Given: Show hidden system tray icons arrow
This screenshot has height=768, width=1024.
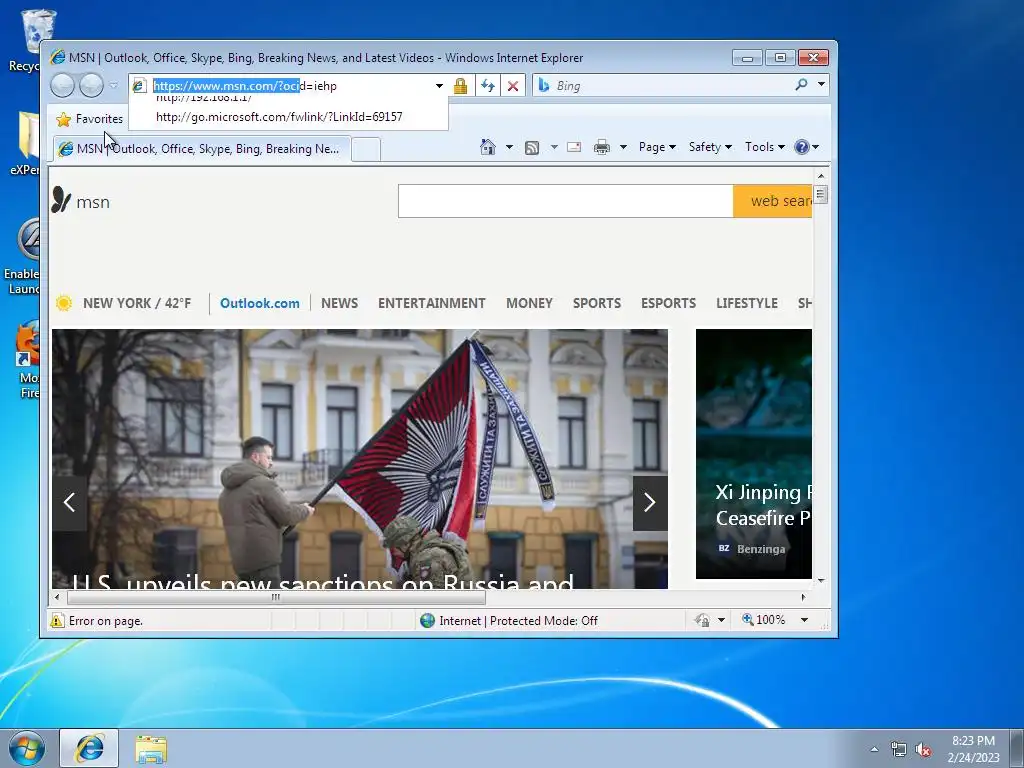Looking at the screenshot, I should 874,749.
